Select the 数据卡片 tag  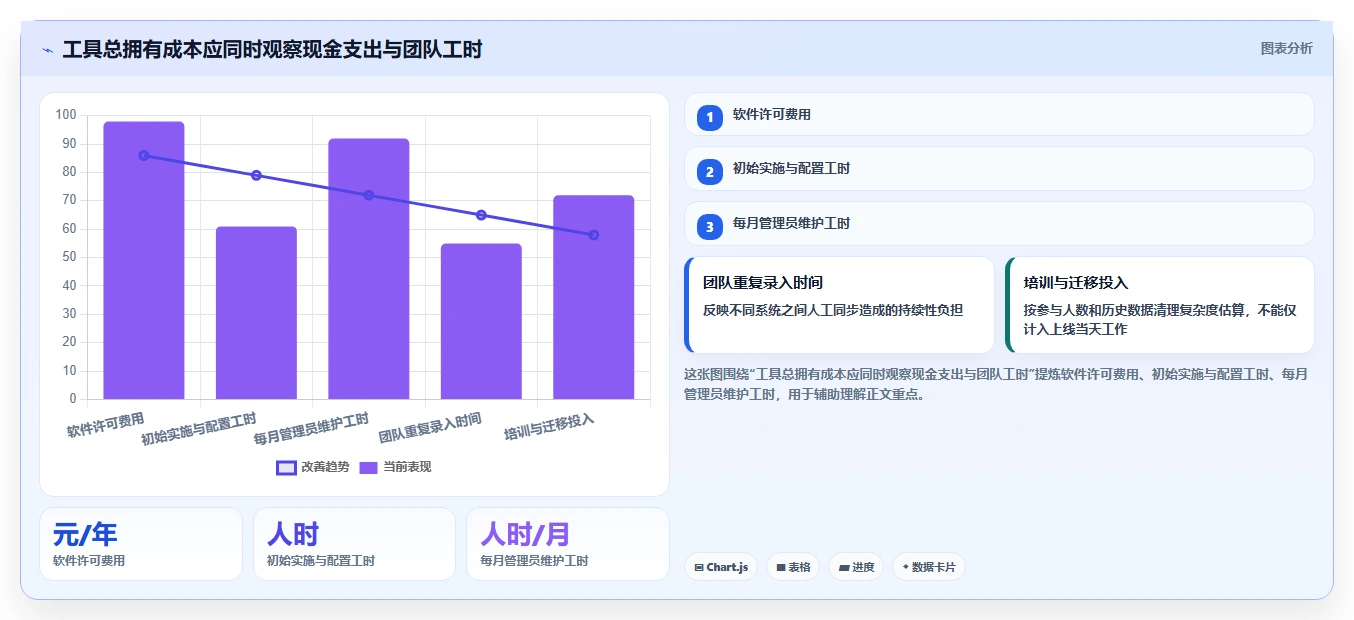[x=929, y=567]
